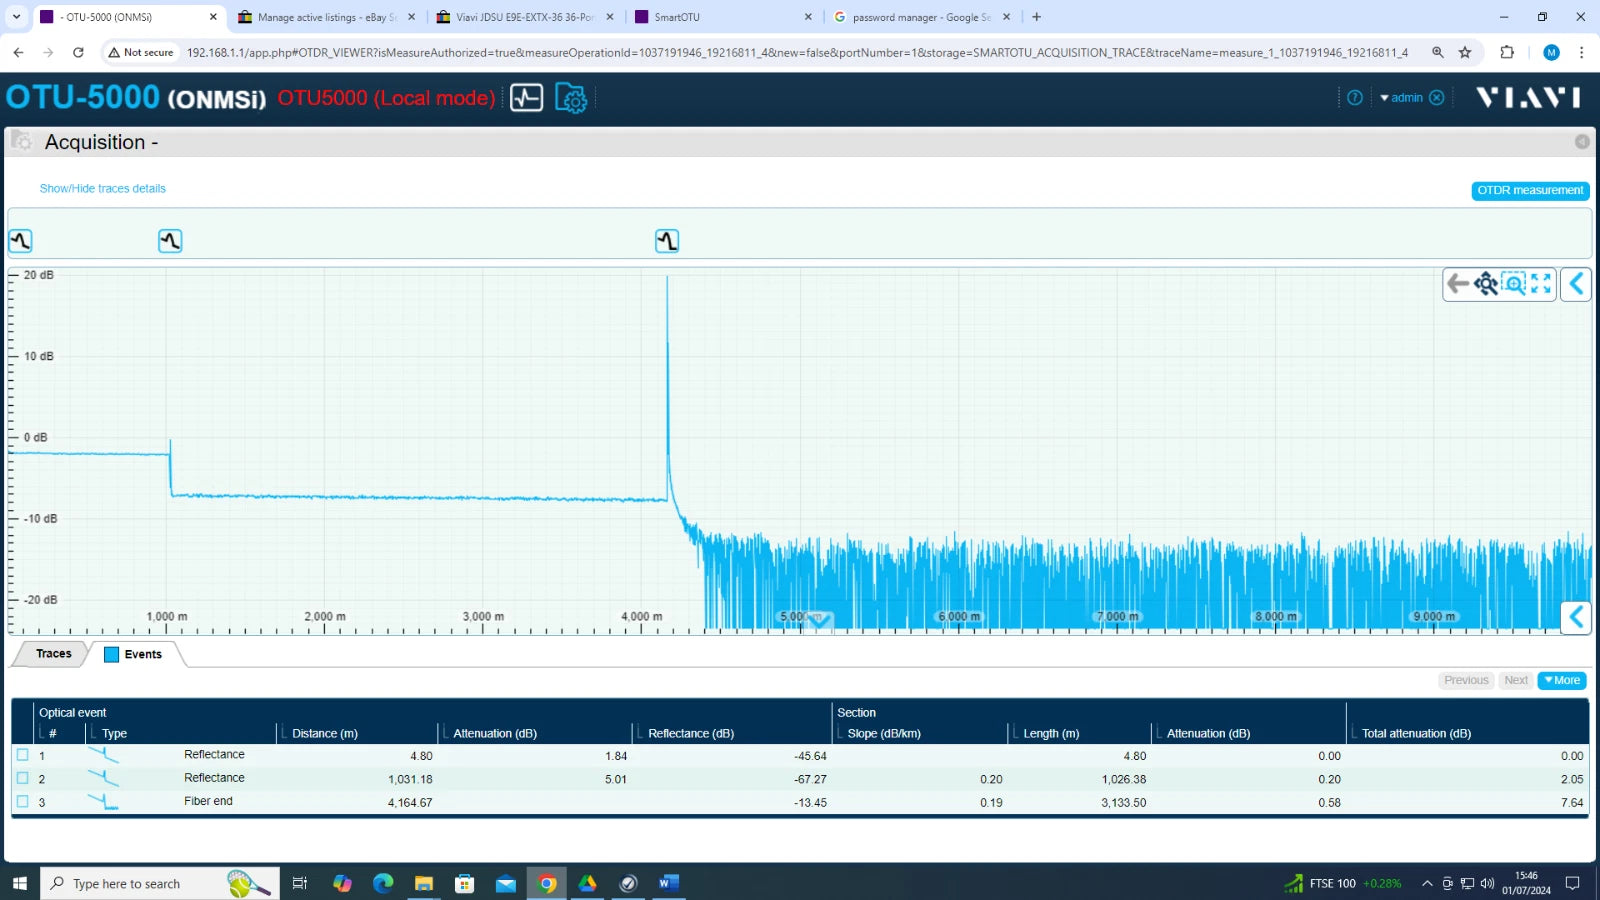
Task: Open the Chrome three-dot menu
Action: tap(1581, 52)
